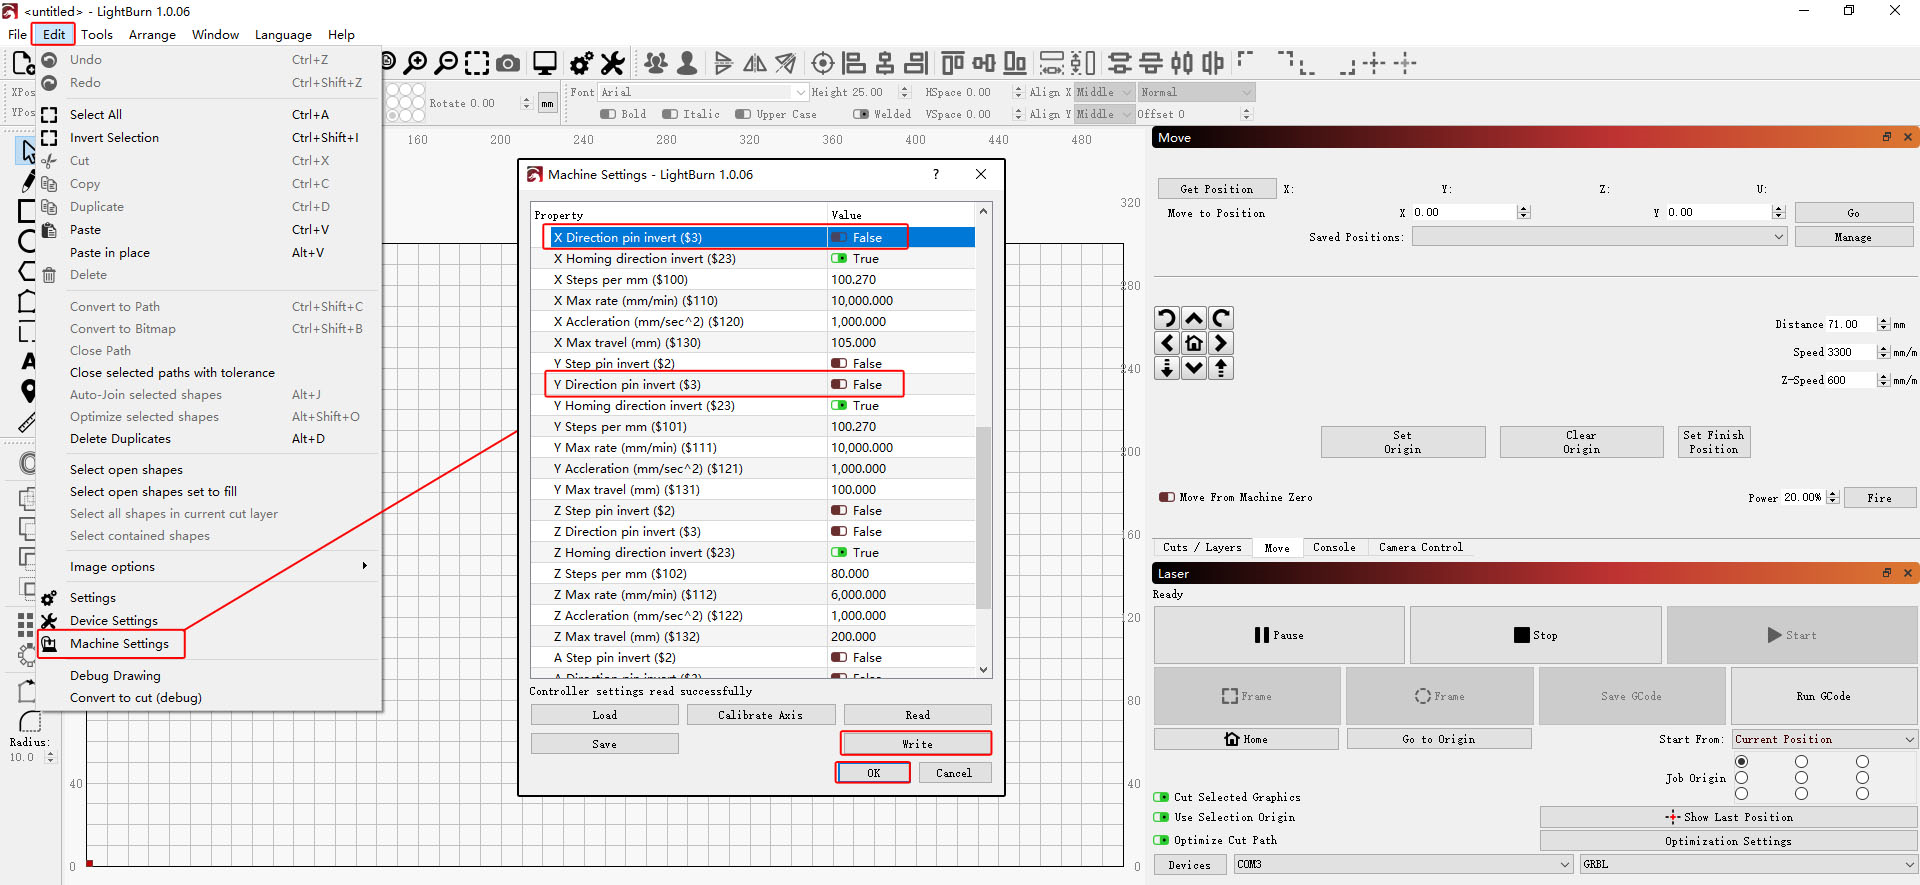Click the Z-axis raise arrow icon
The height and width of the screenshot is (885, 1920).
(x=1221, y=368)
